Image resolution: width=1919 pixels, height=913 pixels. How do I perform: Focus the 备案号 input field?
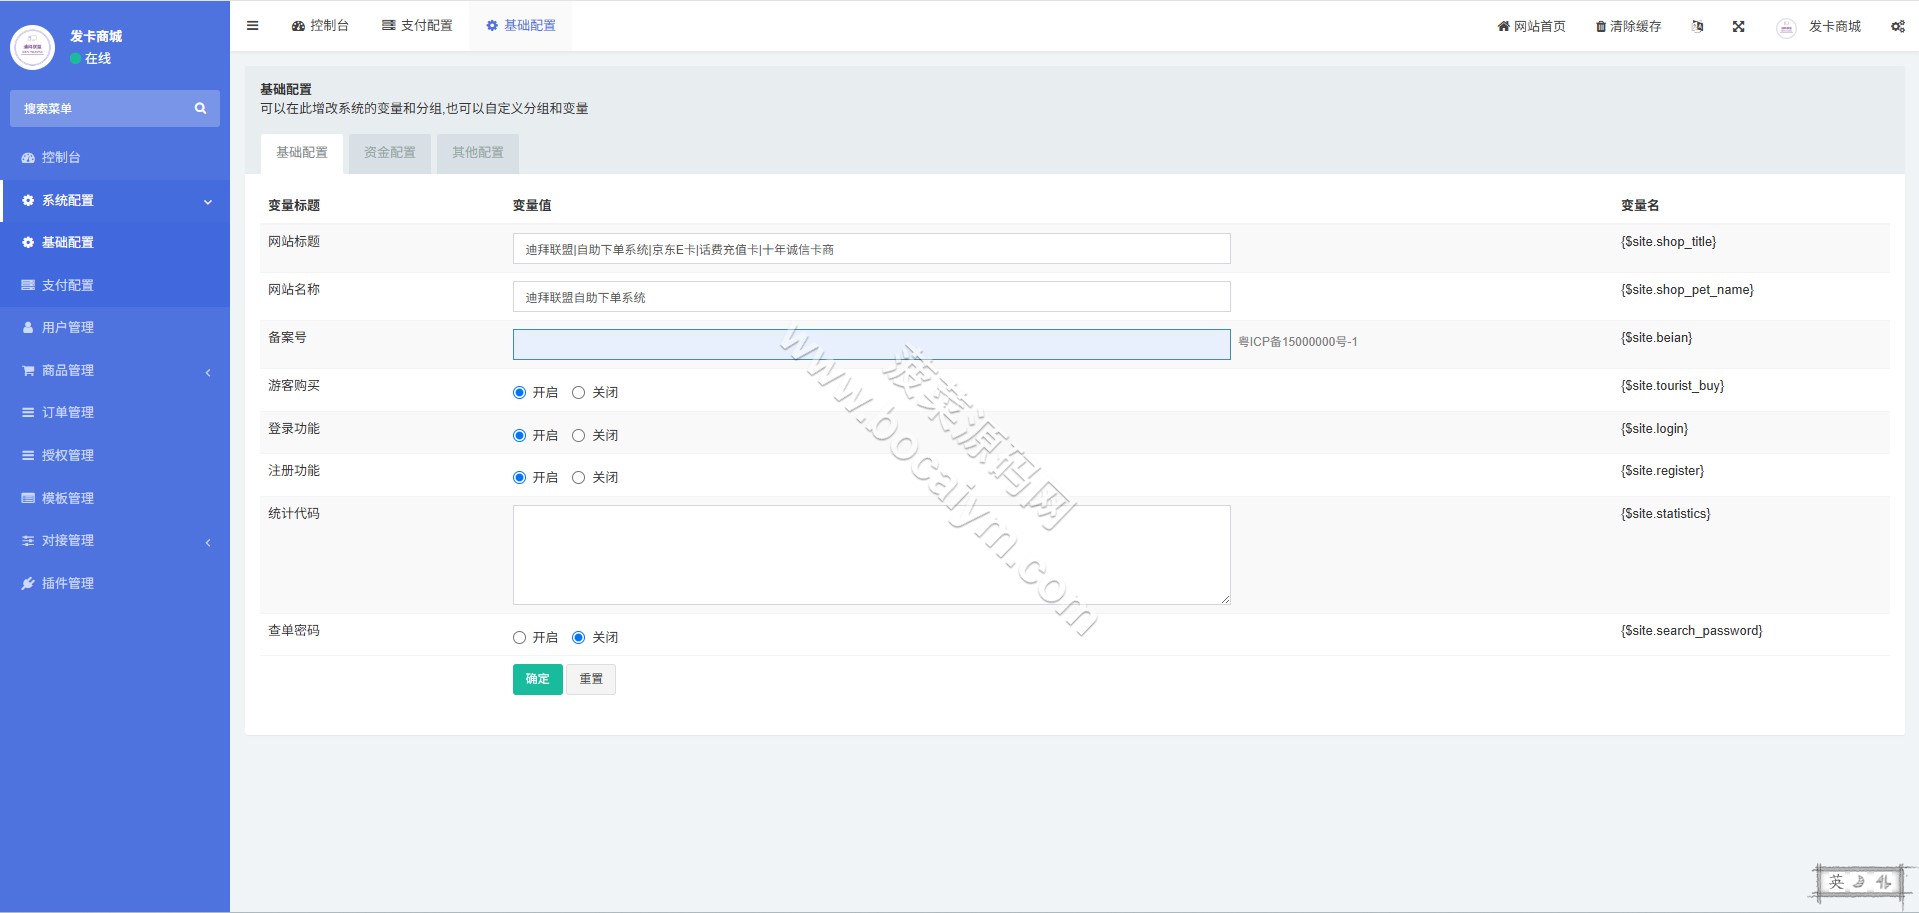871,344
